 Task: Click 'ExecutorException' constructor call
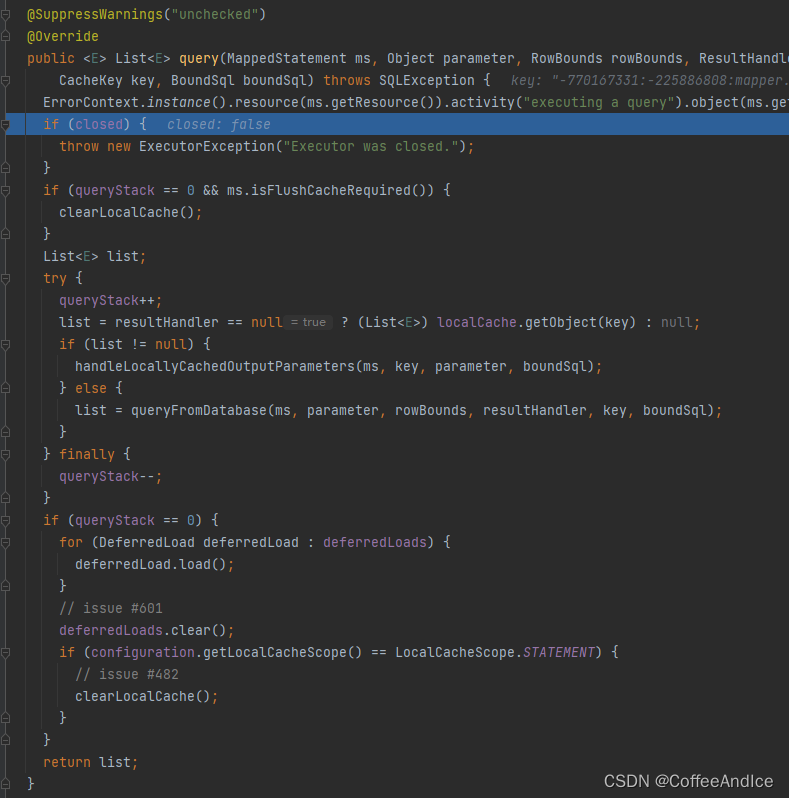point(207,147)
